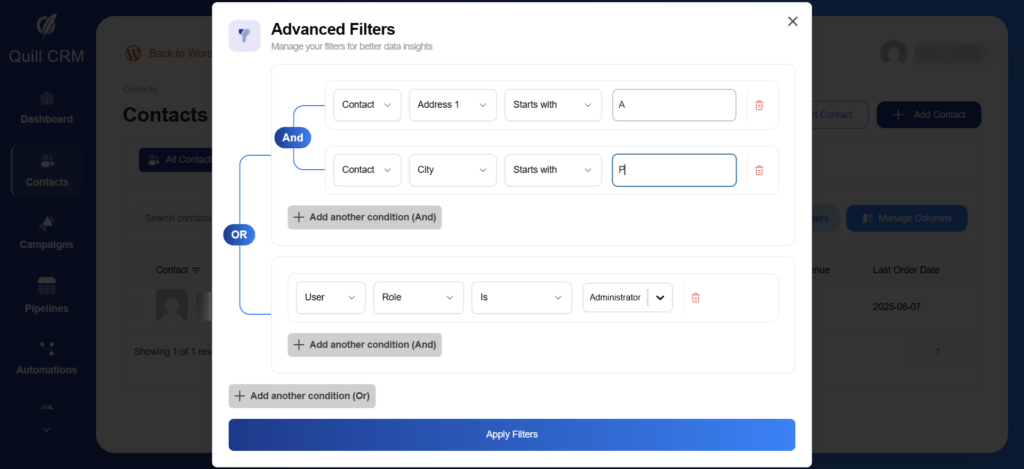Open the Role property dropdown
Screen dimensions: 1024x469
point(418,297)
